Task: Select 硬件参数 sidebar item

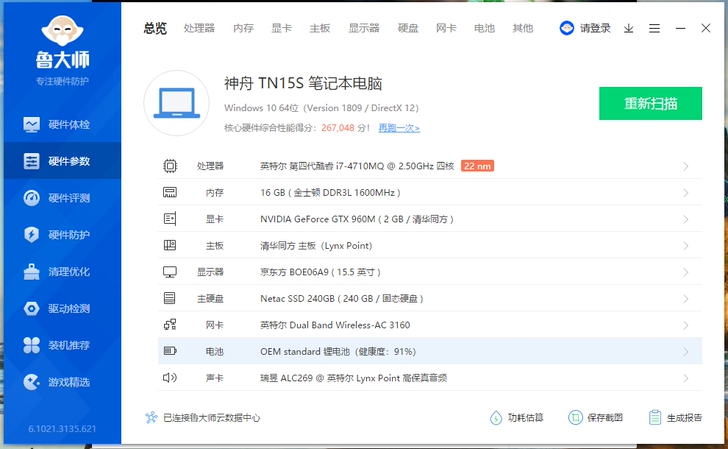Action: pos(62,161)
